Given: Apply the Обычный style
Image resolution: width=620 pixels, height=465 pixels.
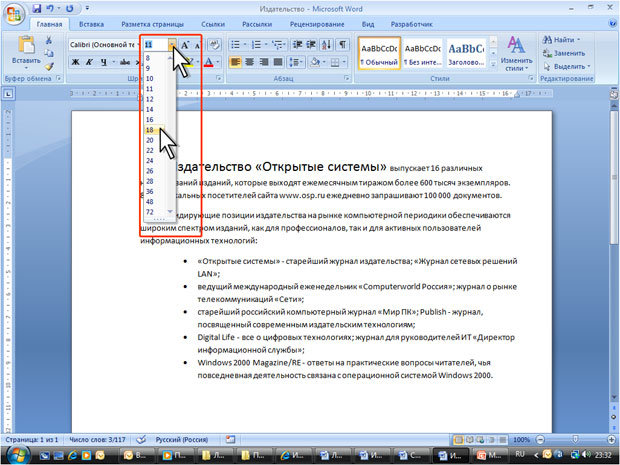Looking at the screenshot, I should pyautogui.click(x=379, y=54).
